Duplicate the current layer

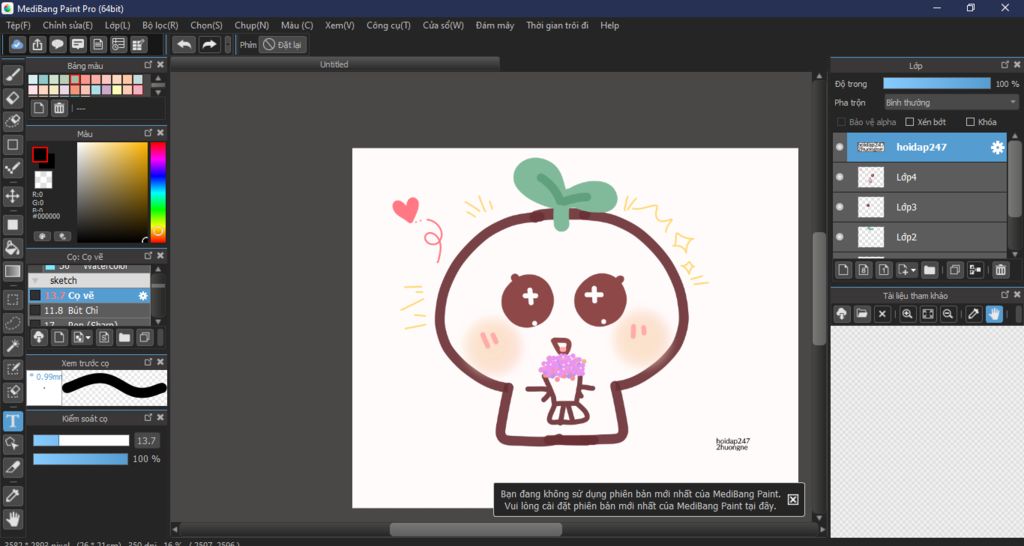955,270
